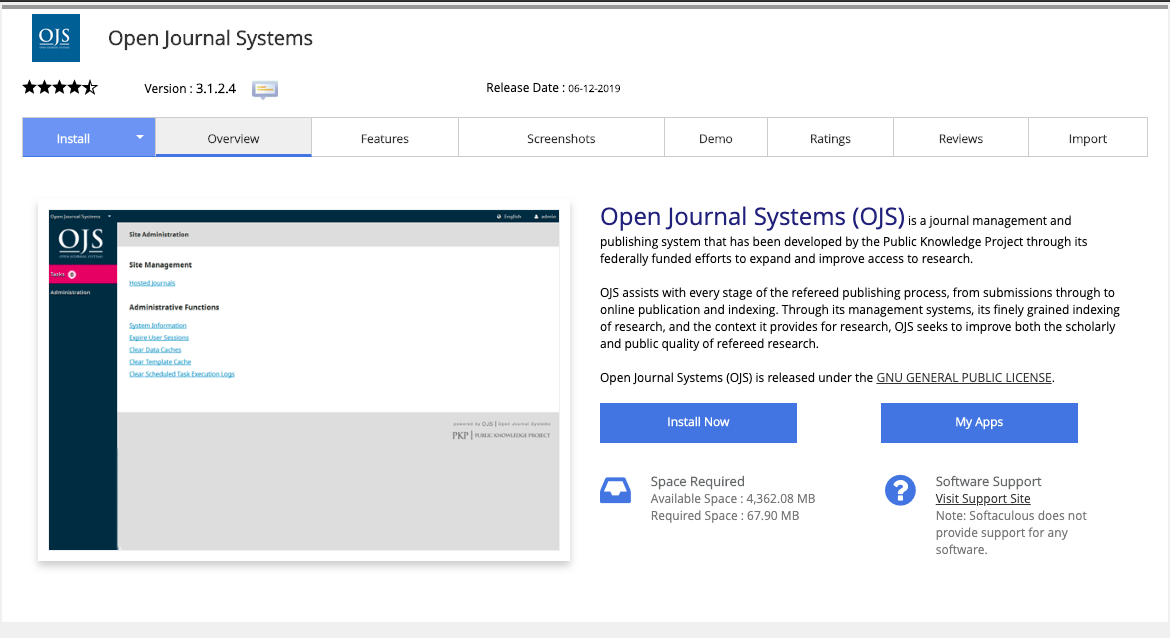
Task: Open the version changelog speech bubble icon
Action: (265, 90)
